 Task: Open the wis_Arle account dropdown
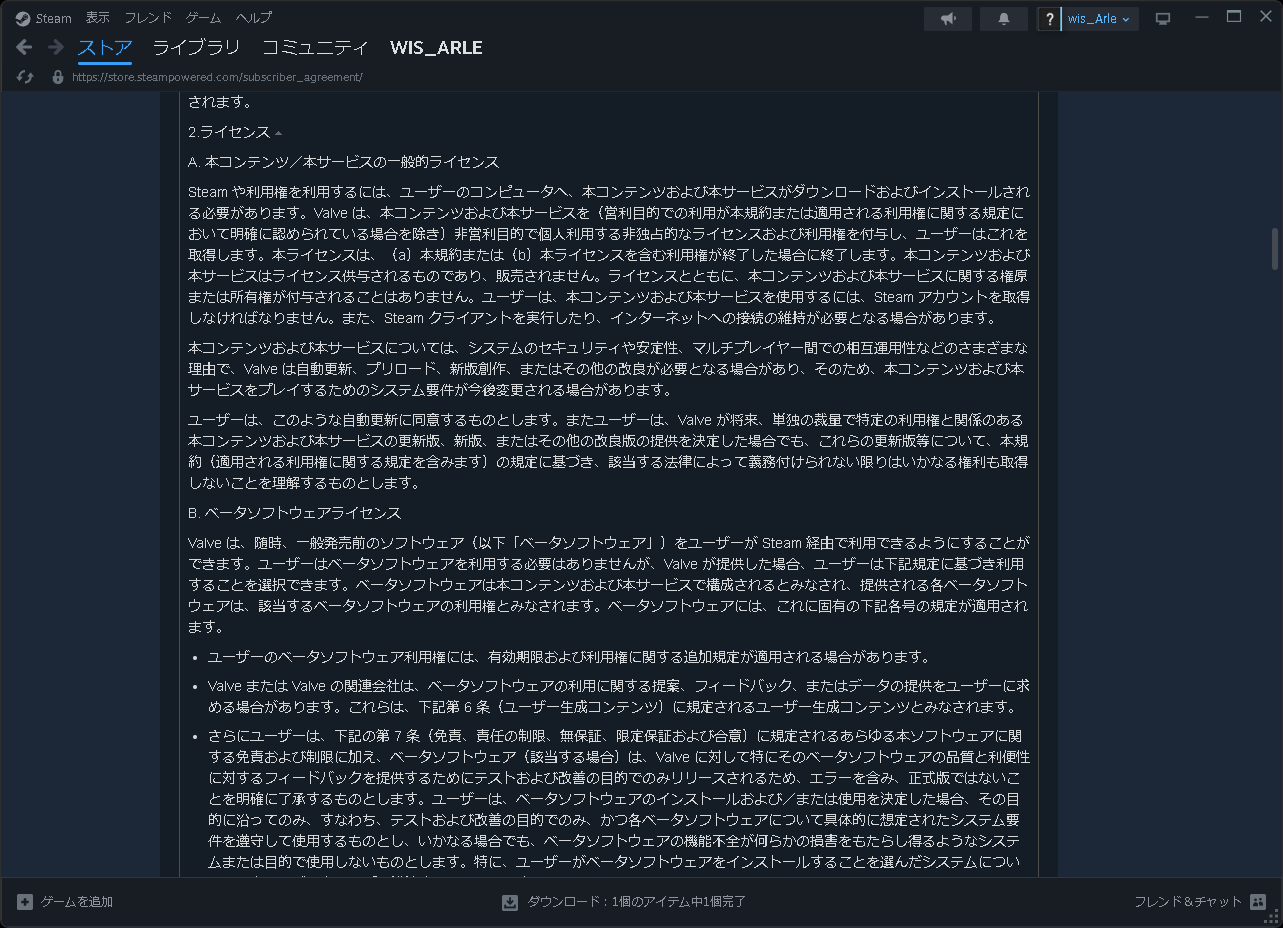pyautogui.click(x=1088, y=17)
